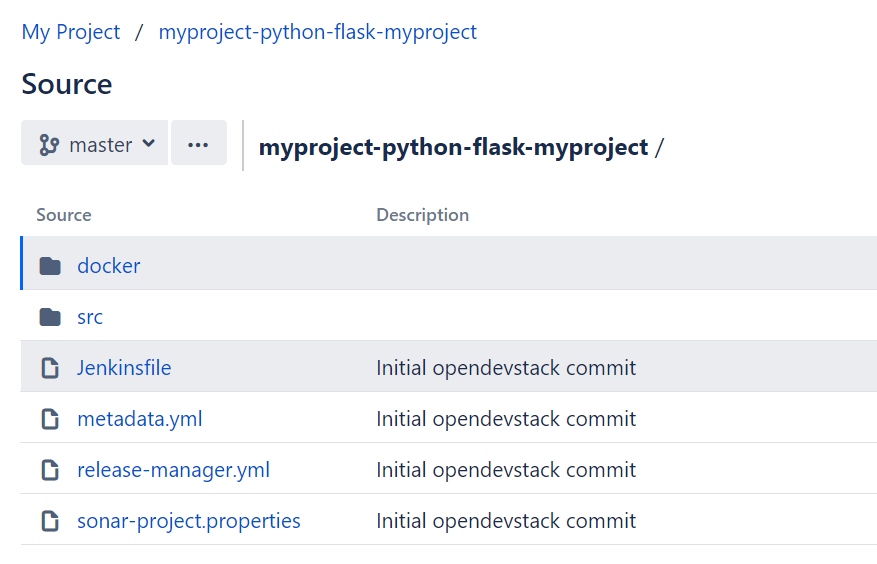This screenshot has height=564, width=877.
Task: Click the sonar-project.properties file icon
Action: click(x=50, y=520)
